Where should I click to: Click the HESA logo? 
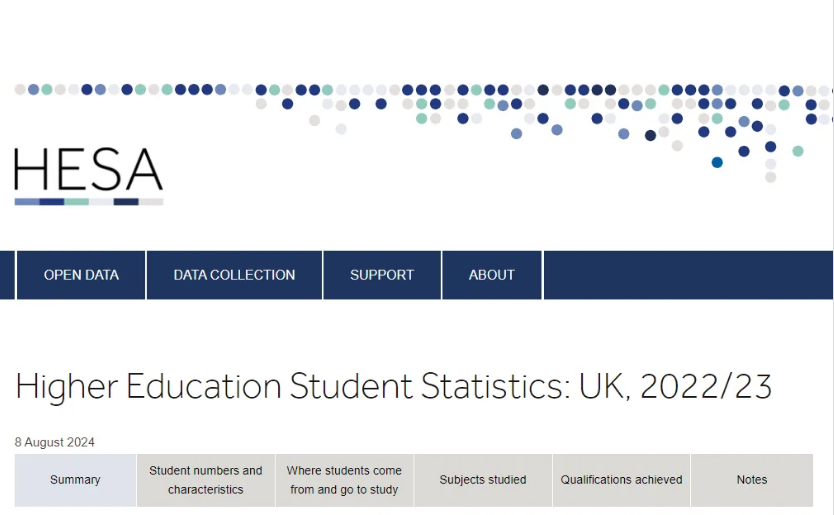coord(88,170)
